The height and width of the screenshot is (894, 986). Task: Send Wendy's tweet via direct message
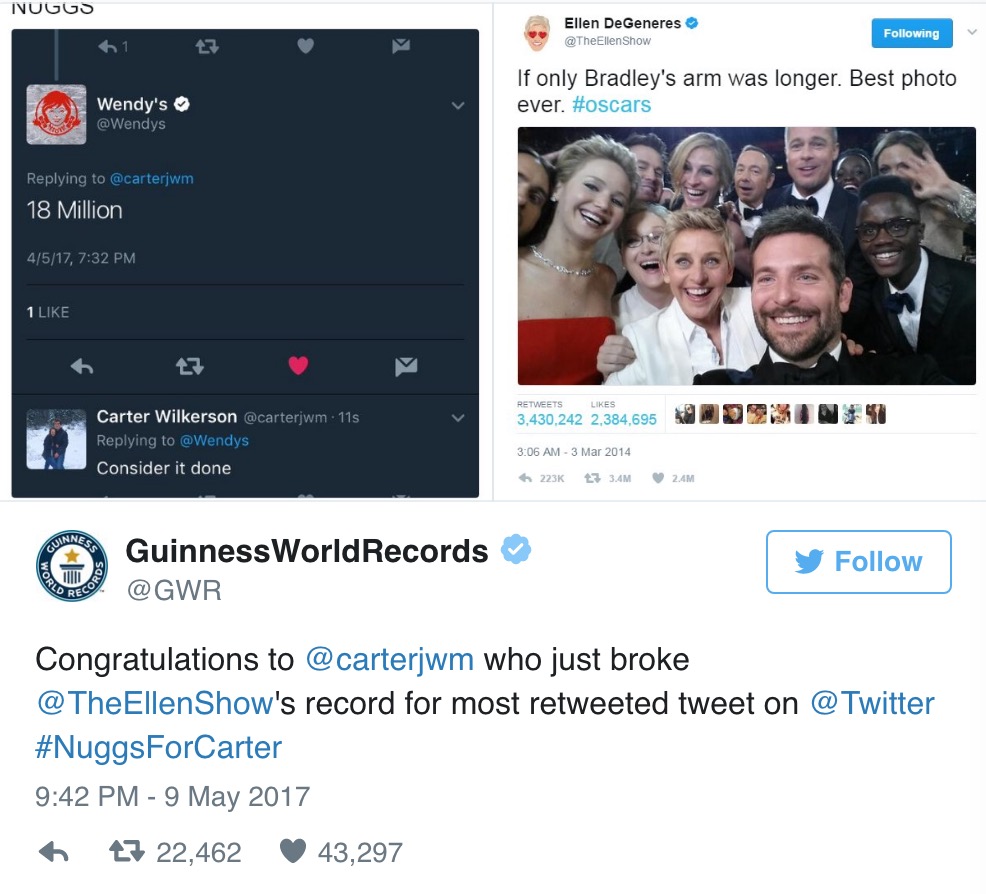point(404,367)
